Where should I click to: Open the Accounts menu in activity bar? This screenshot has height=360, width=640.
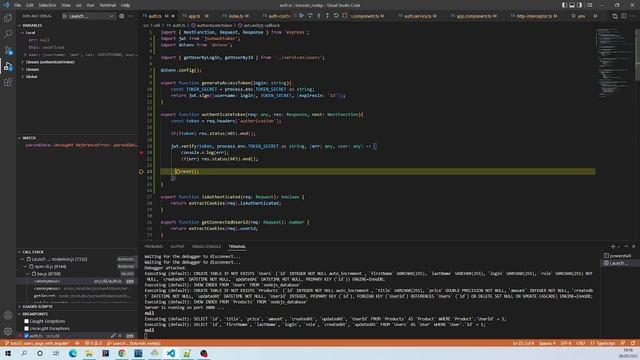point(8,315)
